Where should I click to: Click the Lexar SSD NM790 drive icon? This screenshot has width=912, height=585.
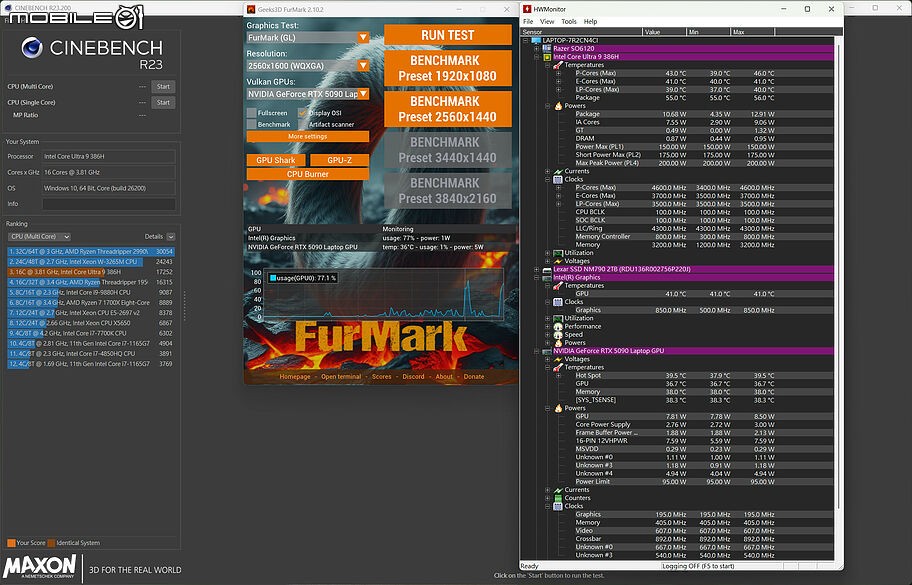tap(547, 269)
